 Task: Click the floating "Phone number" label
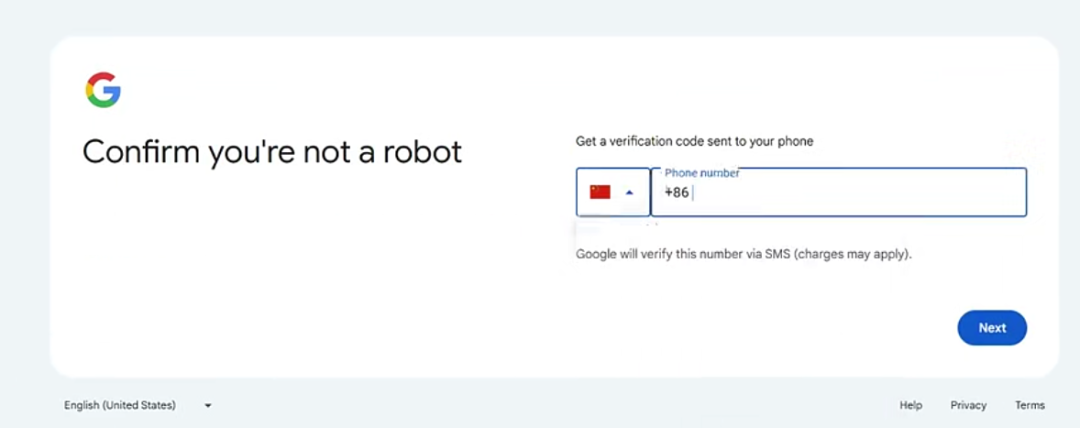[x=702, y=173]
